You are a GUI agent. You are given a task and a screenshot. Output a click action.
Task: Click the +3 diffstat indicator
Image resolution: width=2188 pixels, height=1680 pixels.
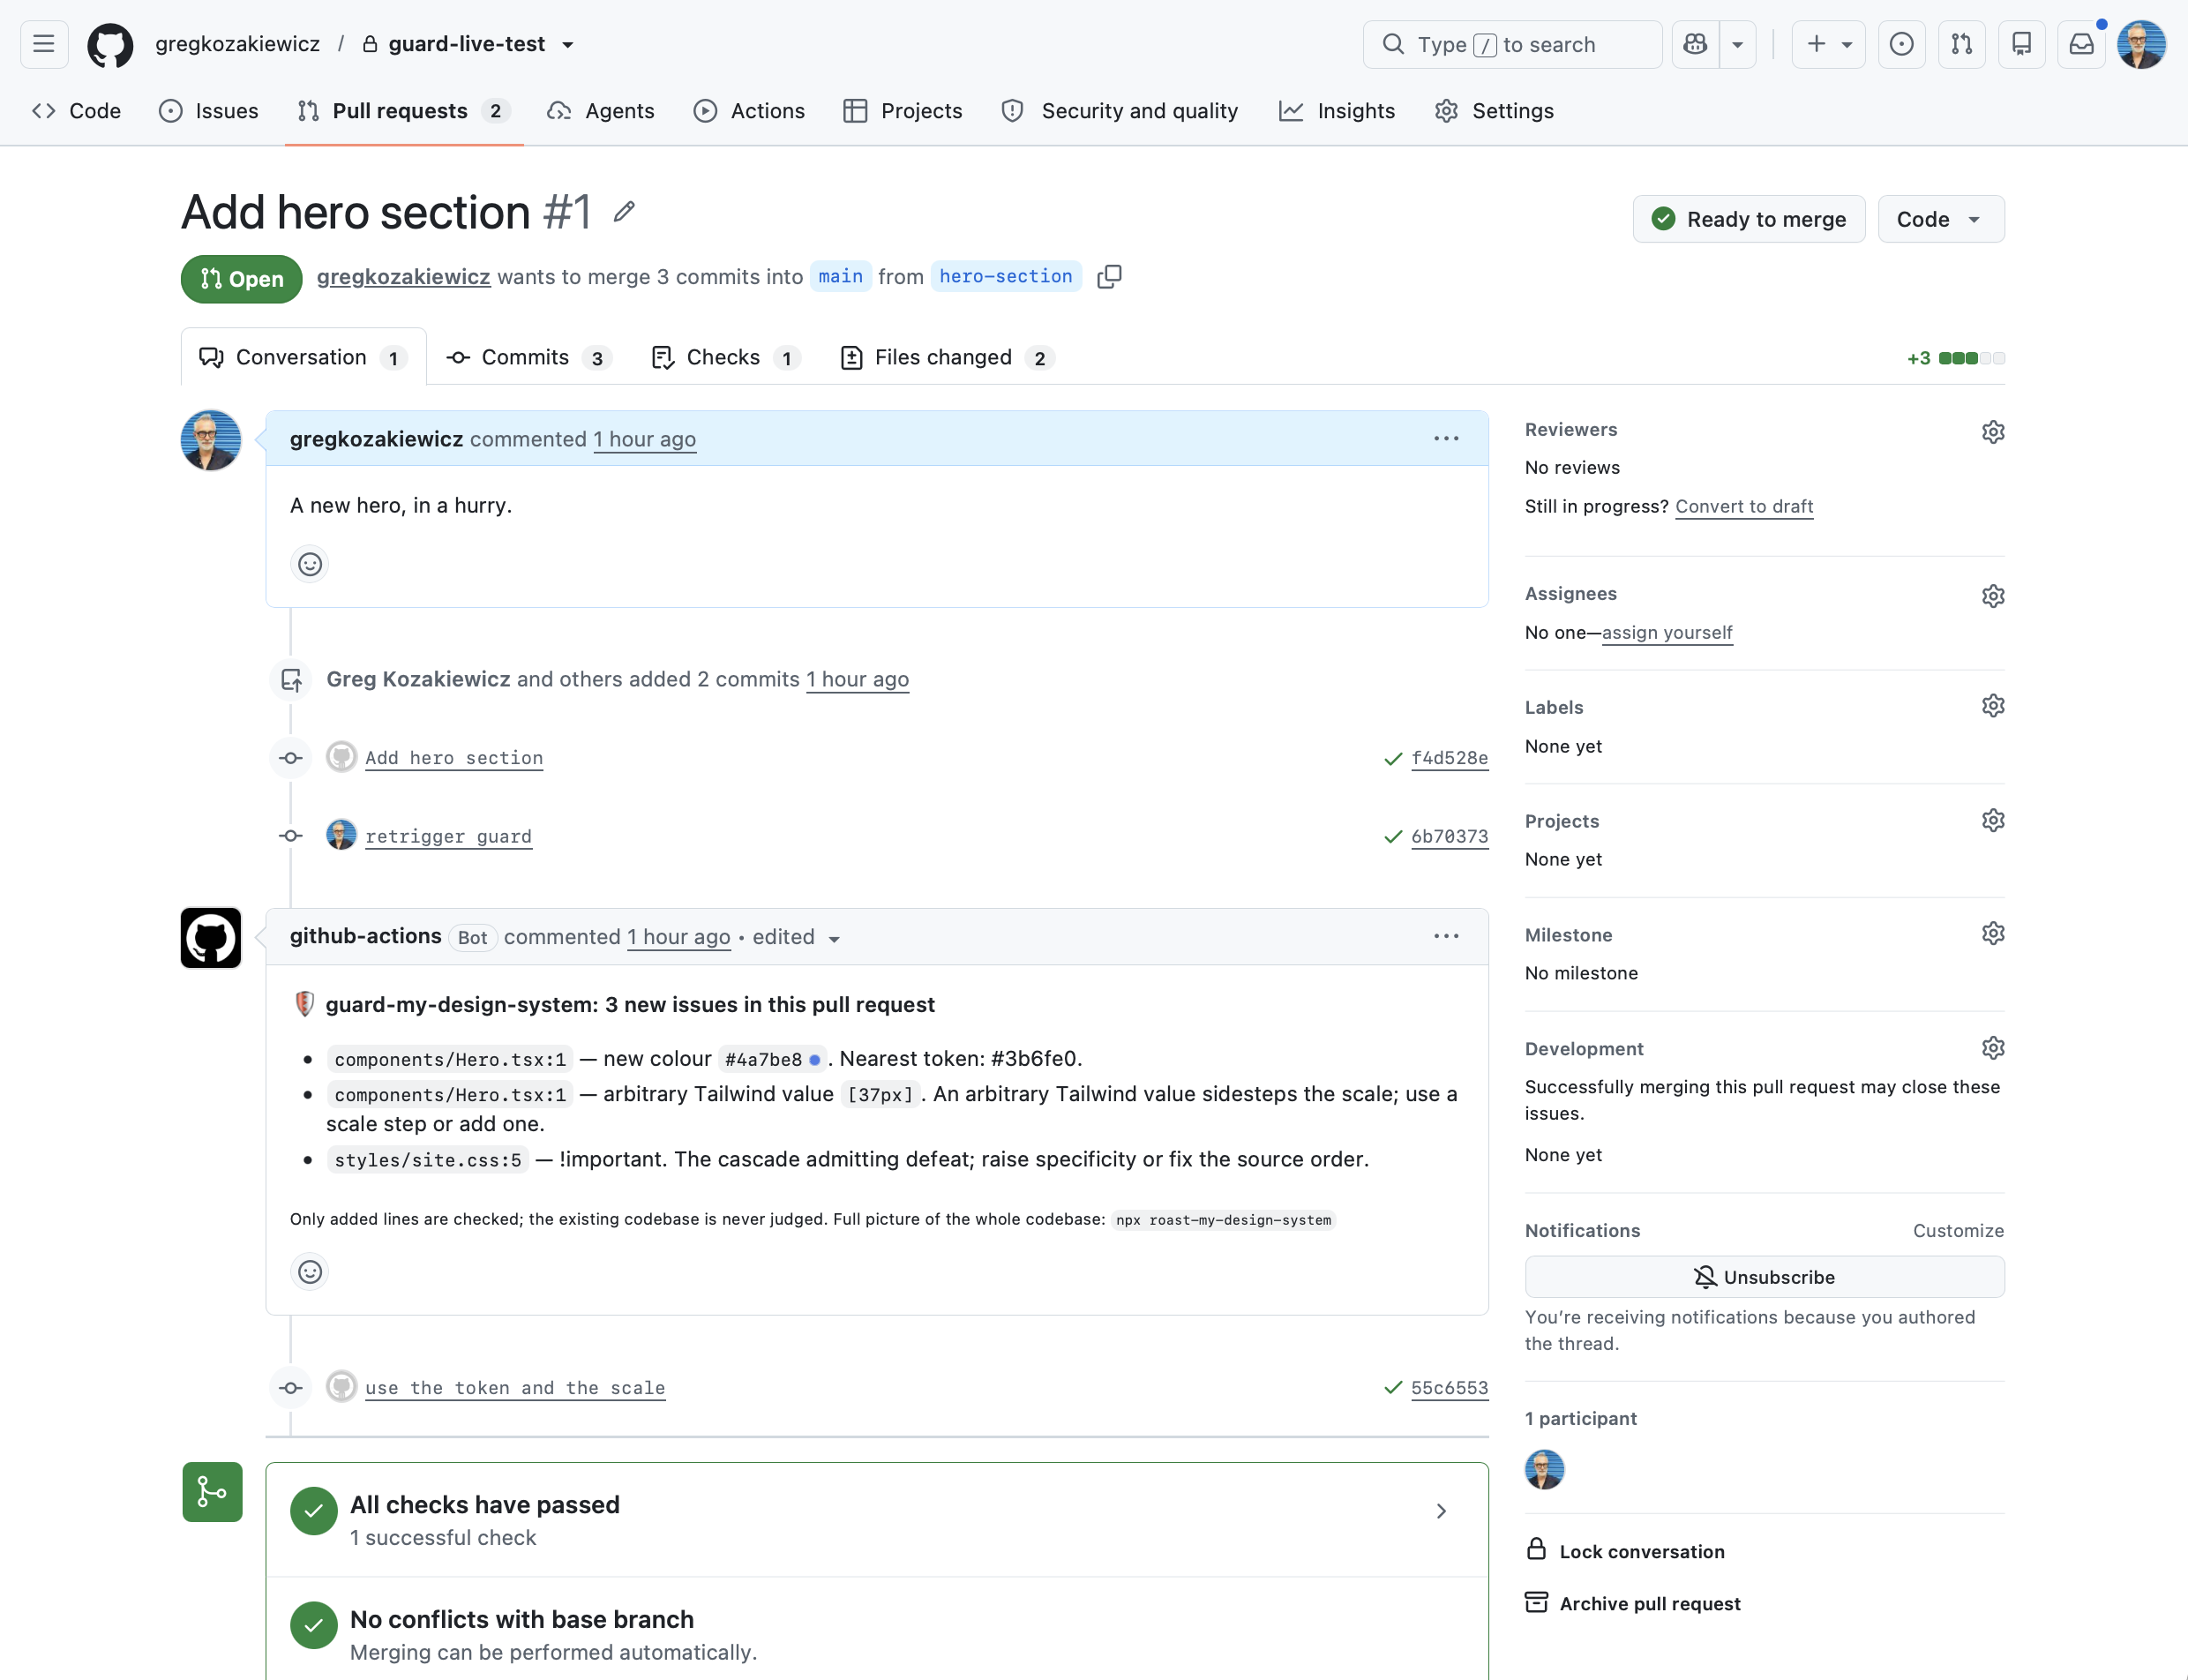tap(1955, 358)
